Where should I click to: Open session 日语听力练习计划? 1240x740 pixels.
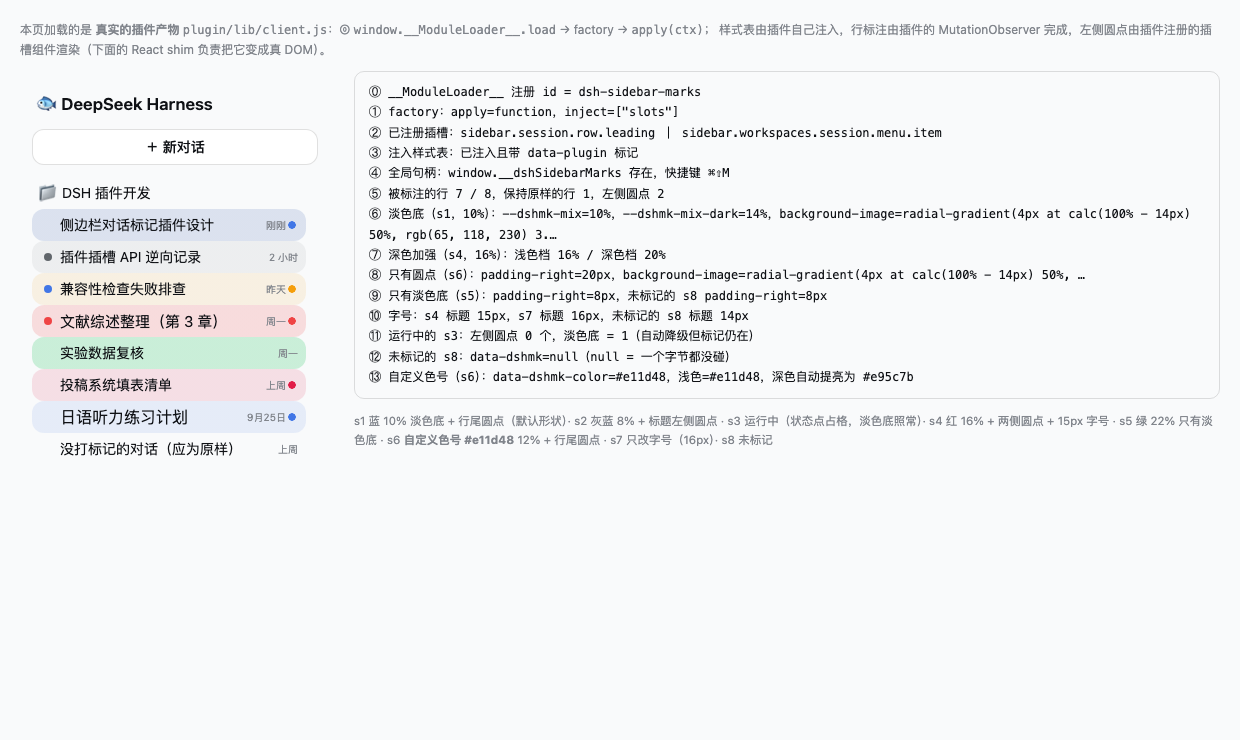(169, 417)
